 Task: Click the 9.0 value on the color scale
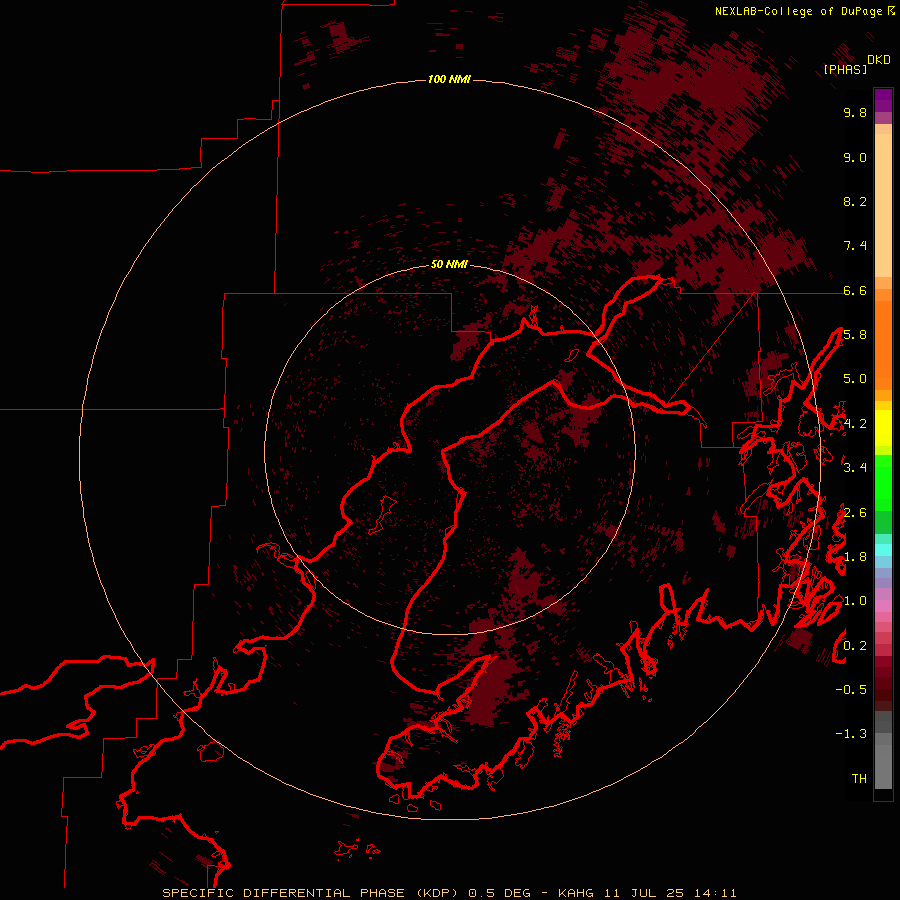(x=855, y=157)
